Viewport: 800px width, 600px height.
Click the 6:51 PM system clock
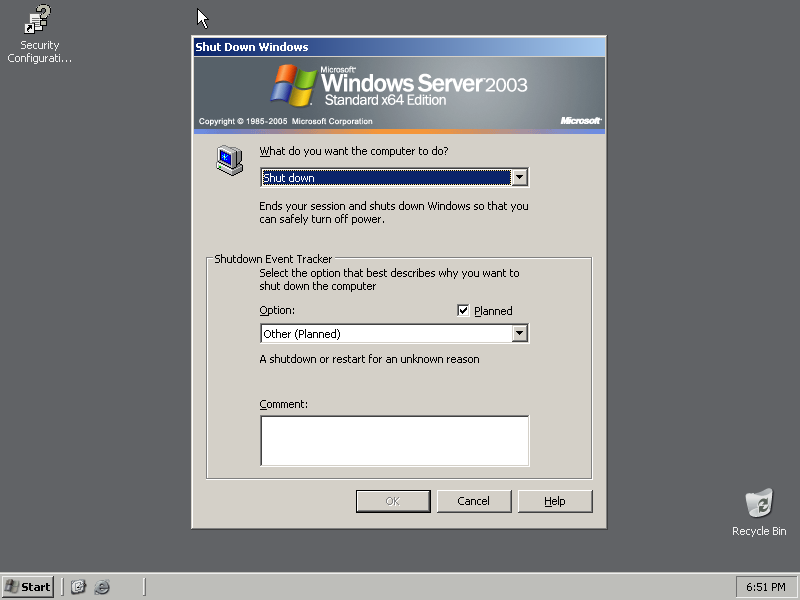click(x=766, y=587)
